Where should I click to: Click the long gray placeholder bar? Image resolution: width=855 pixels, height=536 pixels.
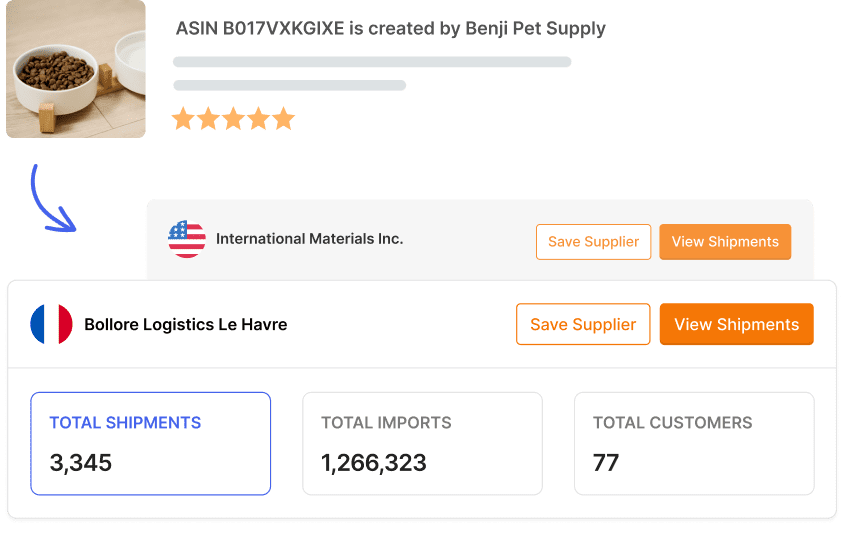tap(372, 62)
